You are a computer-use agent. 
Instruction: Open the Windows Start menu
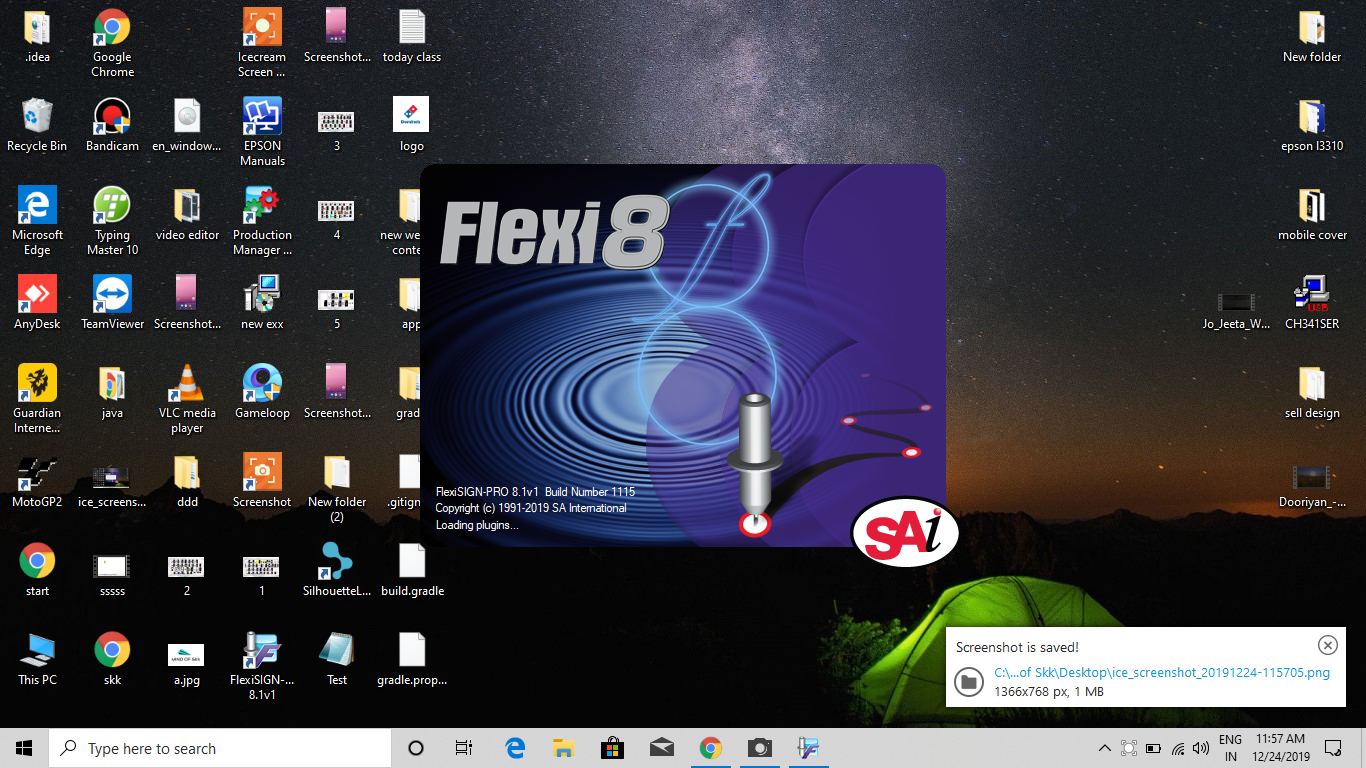24,748
